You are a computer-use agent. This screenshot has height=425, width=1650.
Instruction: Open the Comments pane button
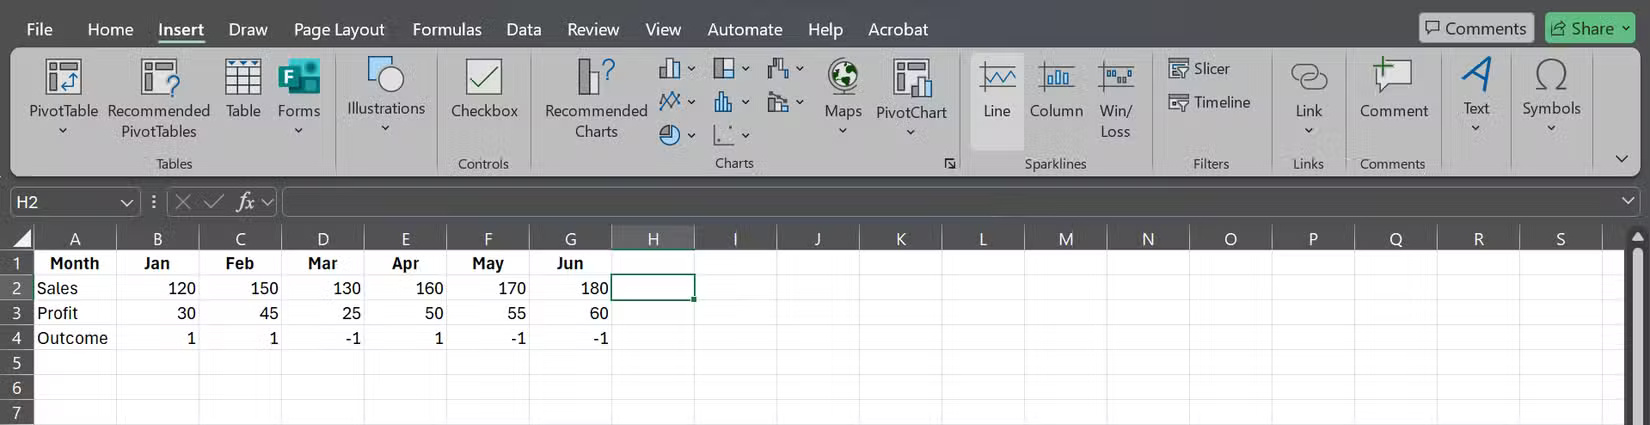[1475, 29]
